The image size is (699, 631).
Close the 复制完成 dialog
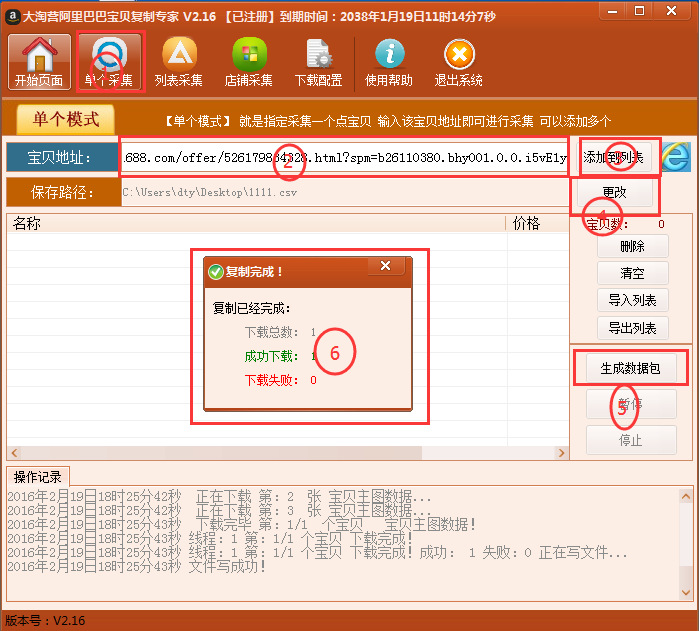pos(386,266)
